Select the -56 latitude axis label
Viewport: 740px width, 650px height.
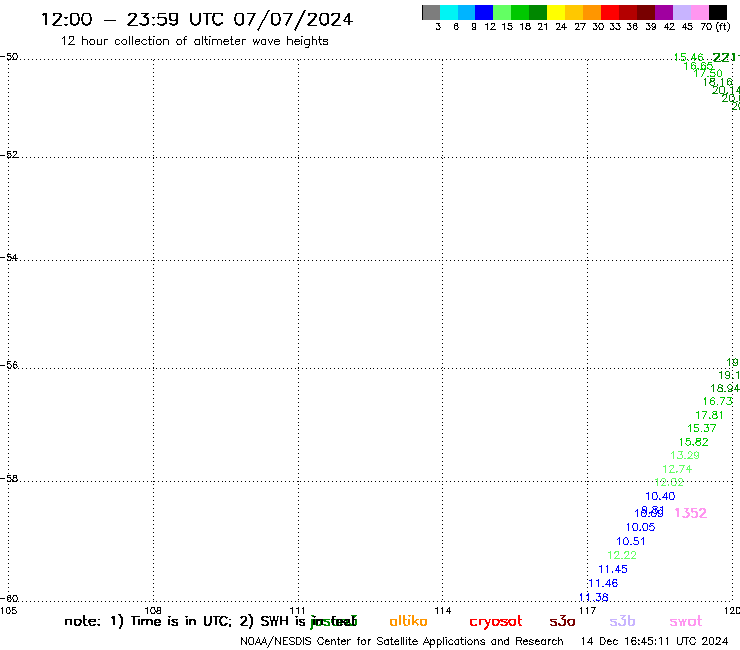tap(9, 365)
